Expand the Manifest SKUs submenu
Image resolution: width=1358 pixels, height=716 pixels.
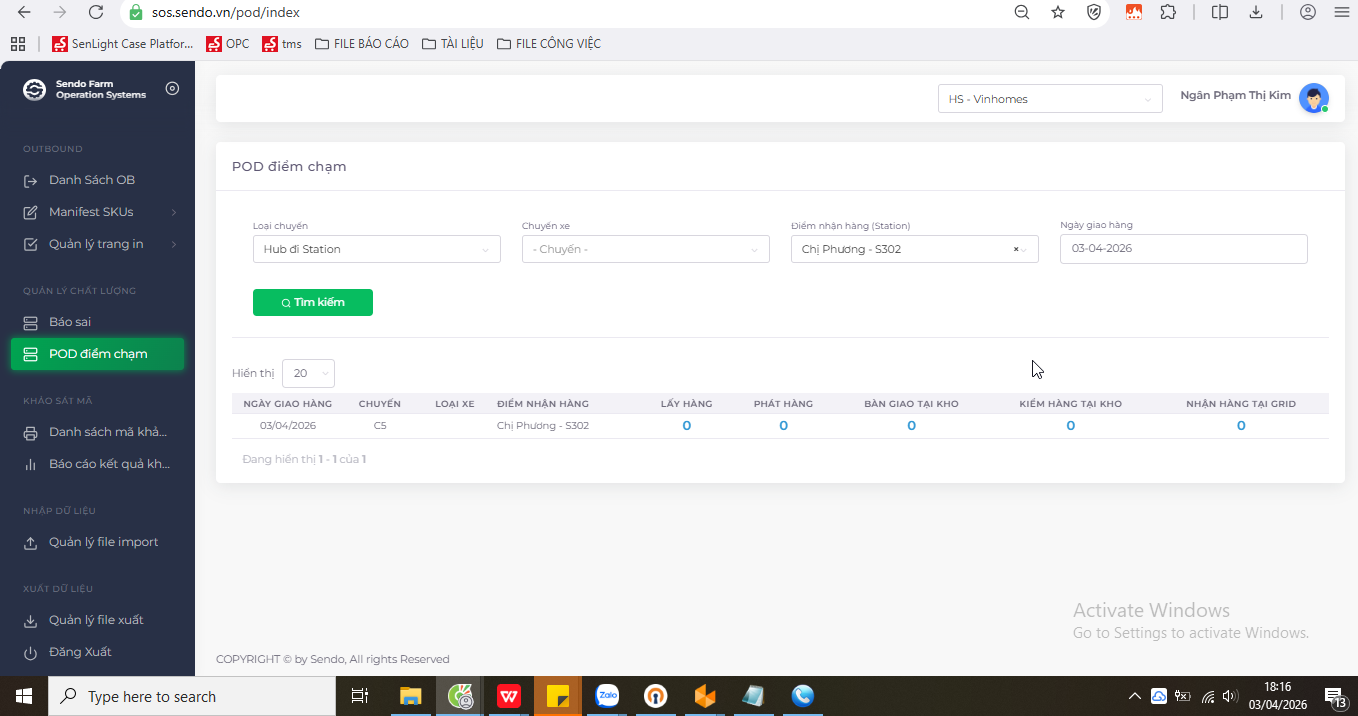(98, 212)
